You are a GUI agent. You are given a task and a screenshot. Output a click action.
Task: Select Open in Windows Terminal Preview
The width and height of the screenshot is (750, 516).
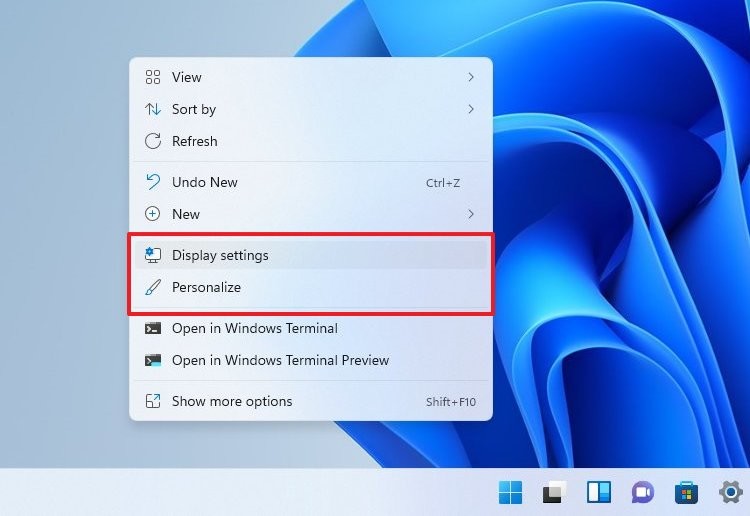pos(311,360)
